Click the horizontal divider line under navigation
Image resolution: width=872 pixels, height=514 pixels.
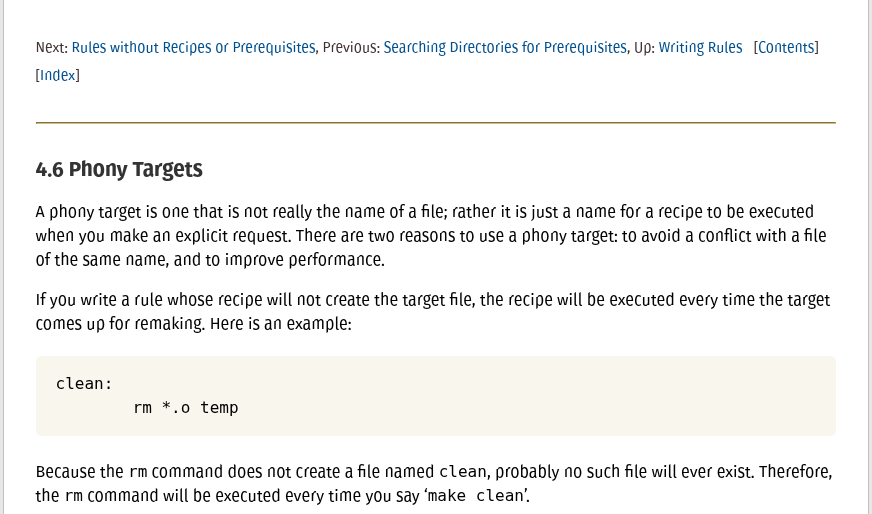[435, 122]
